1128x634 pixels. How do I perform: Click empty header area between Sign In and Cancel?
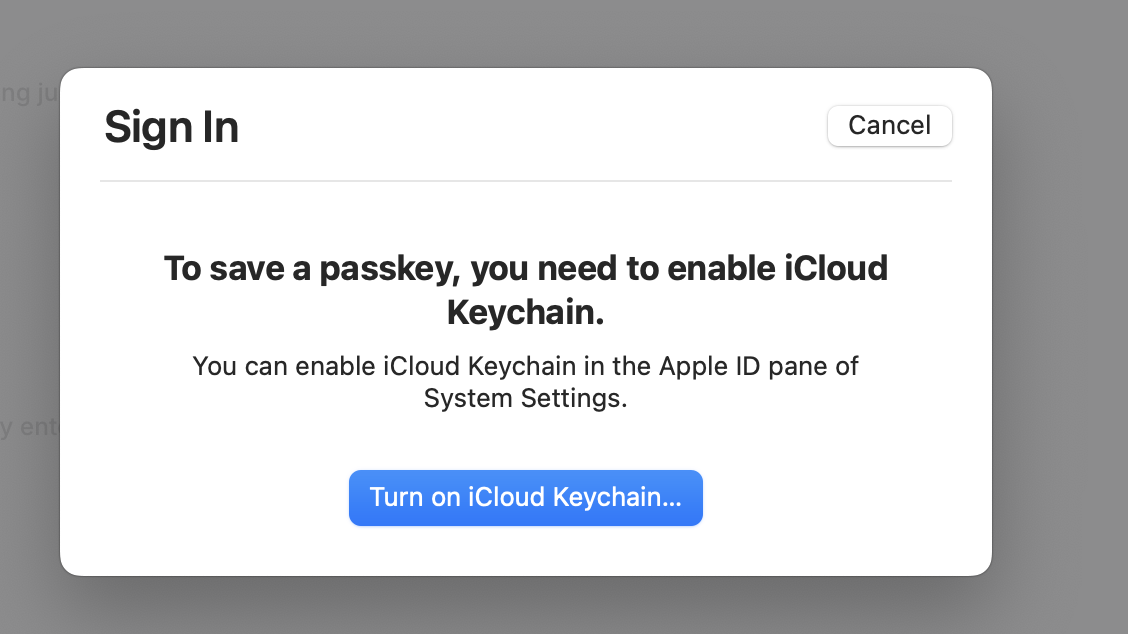pos(530,128)
